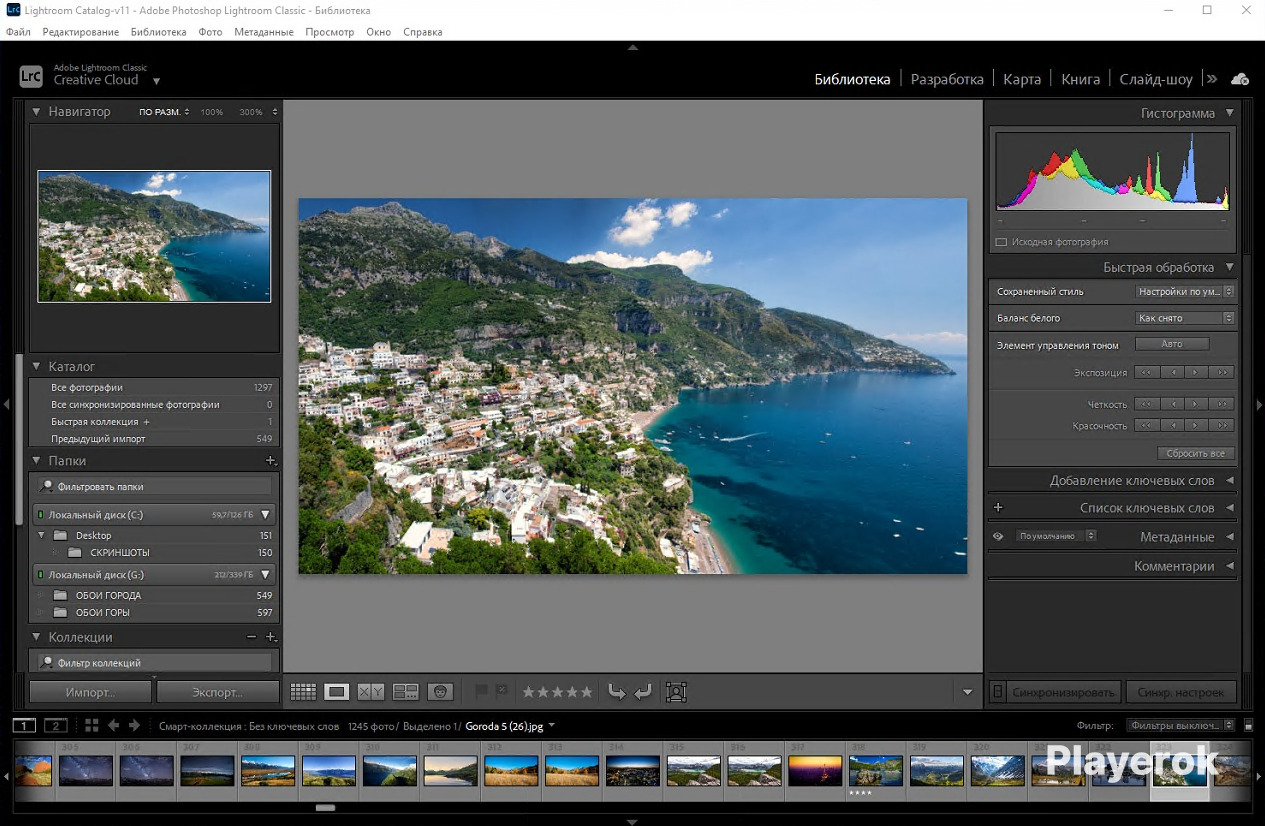Collapse the Гистограмма panel
The height and width of the screenshot is (826, 1265).
point(1230,114)
